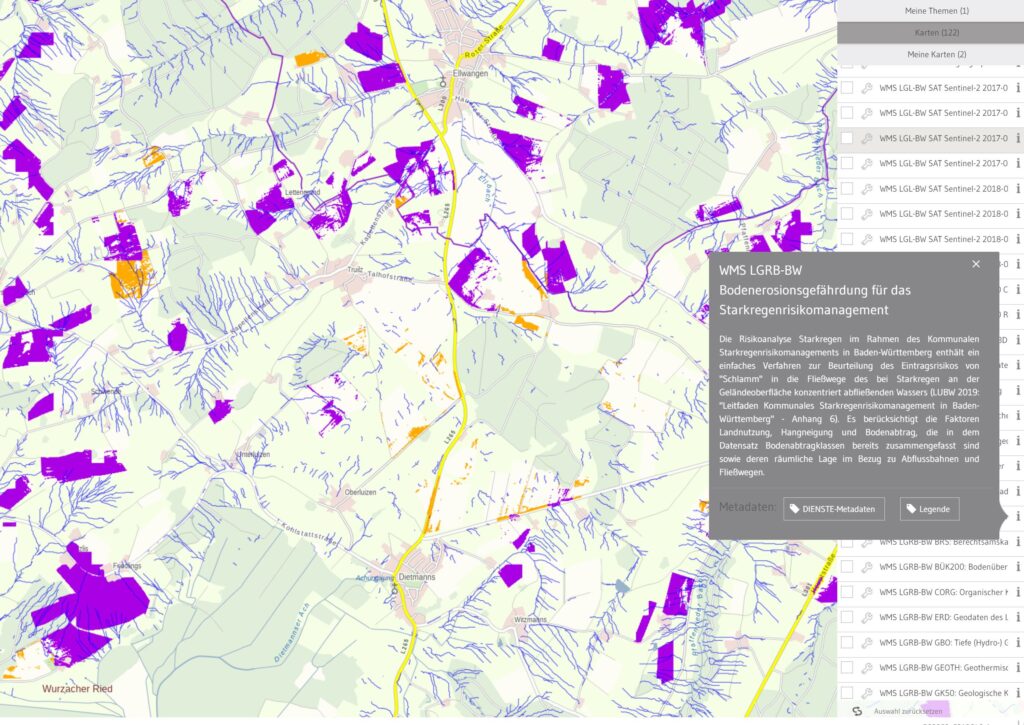View info for GBO Tiefe layer

click(x=1018, y=642)
